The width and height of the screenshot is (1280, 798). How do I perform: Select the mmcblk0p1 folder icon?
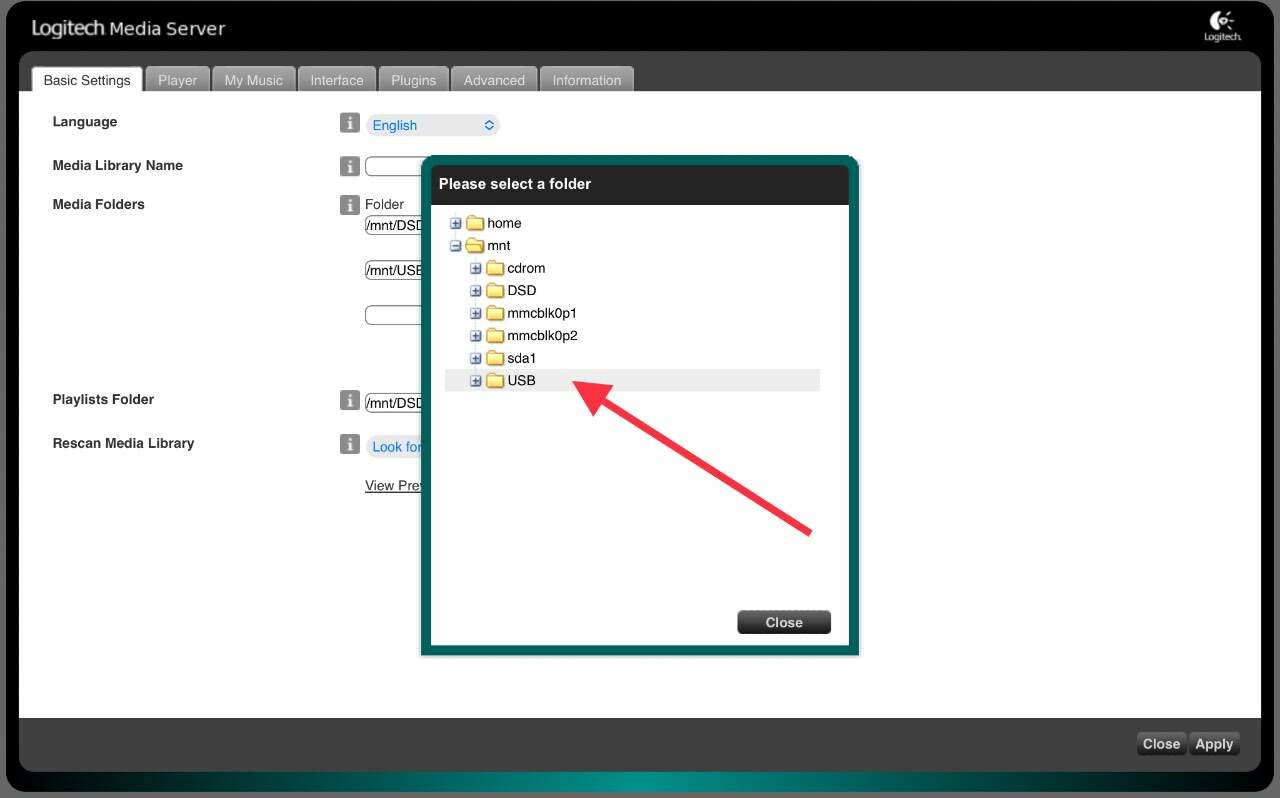(495, 313)
